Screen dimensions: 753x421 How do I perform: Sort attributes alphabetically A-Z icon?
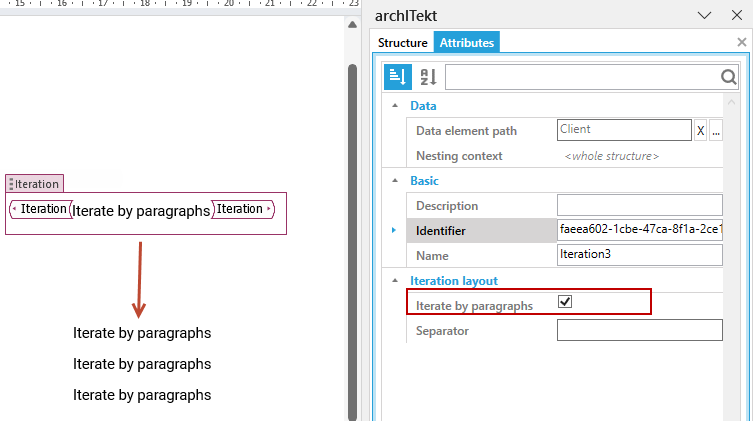click(x=428, y=76)
